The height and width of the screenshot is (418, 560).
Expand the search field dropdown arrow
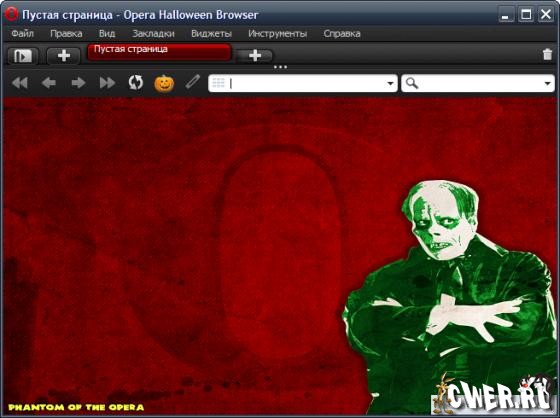tap(548, 84)
